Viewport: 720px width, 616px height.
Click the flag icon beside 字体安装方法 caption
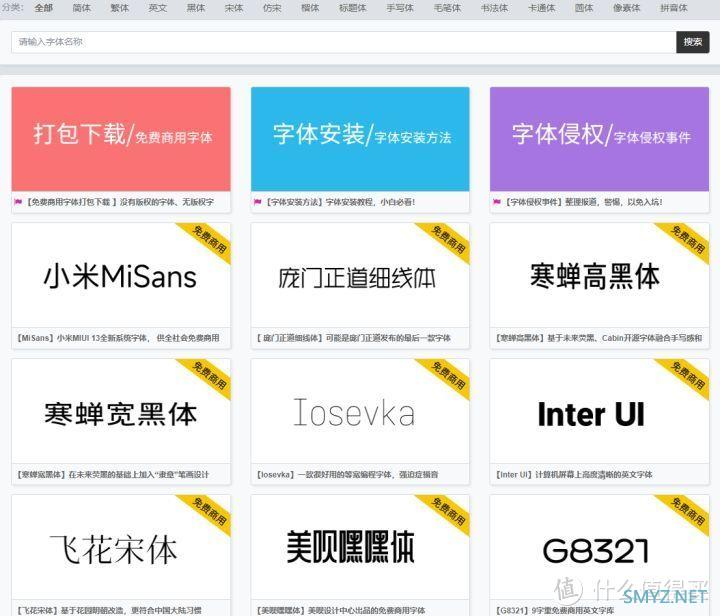coord(257,202)
